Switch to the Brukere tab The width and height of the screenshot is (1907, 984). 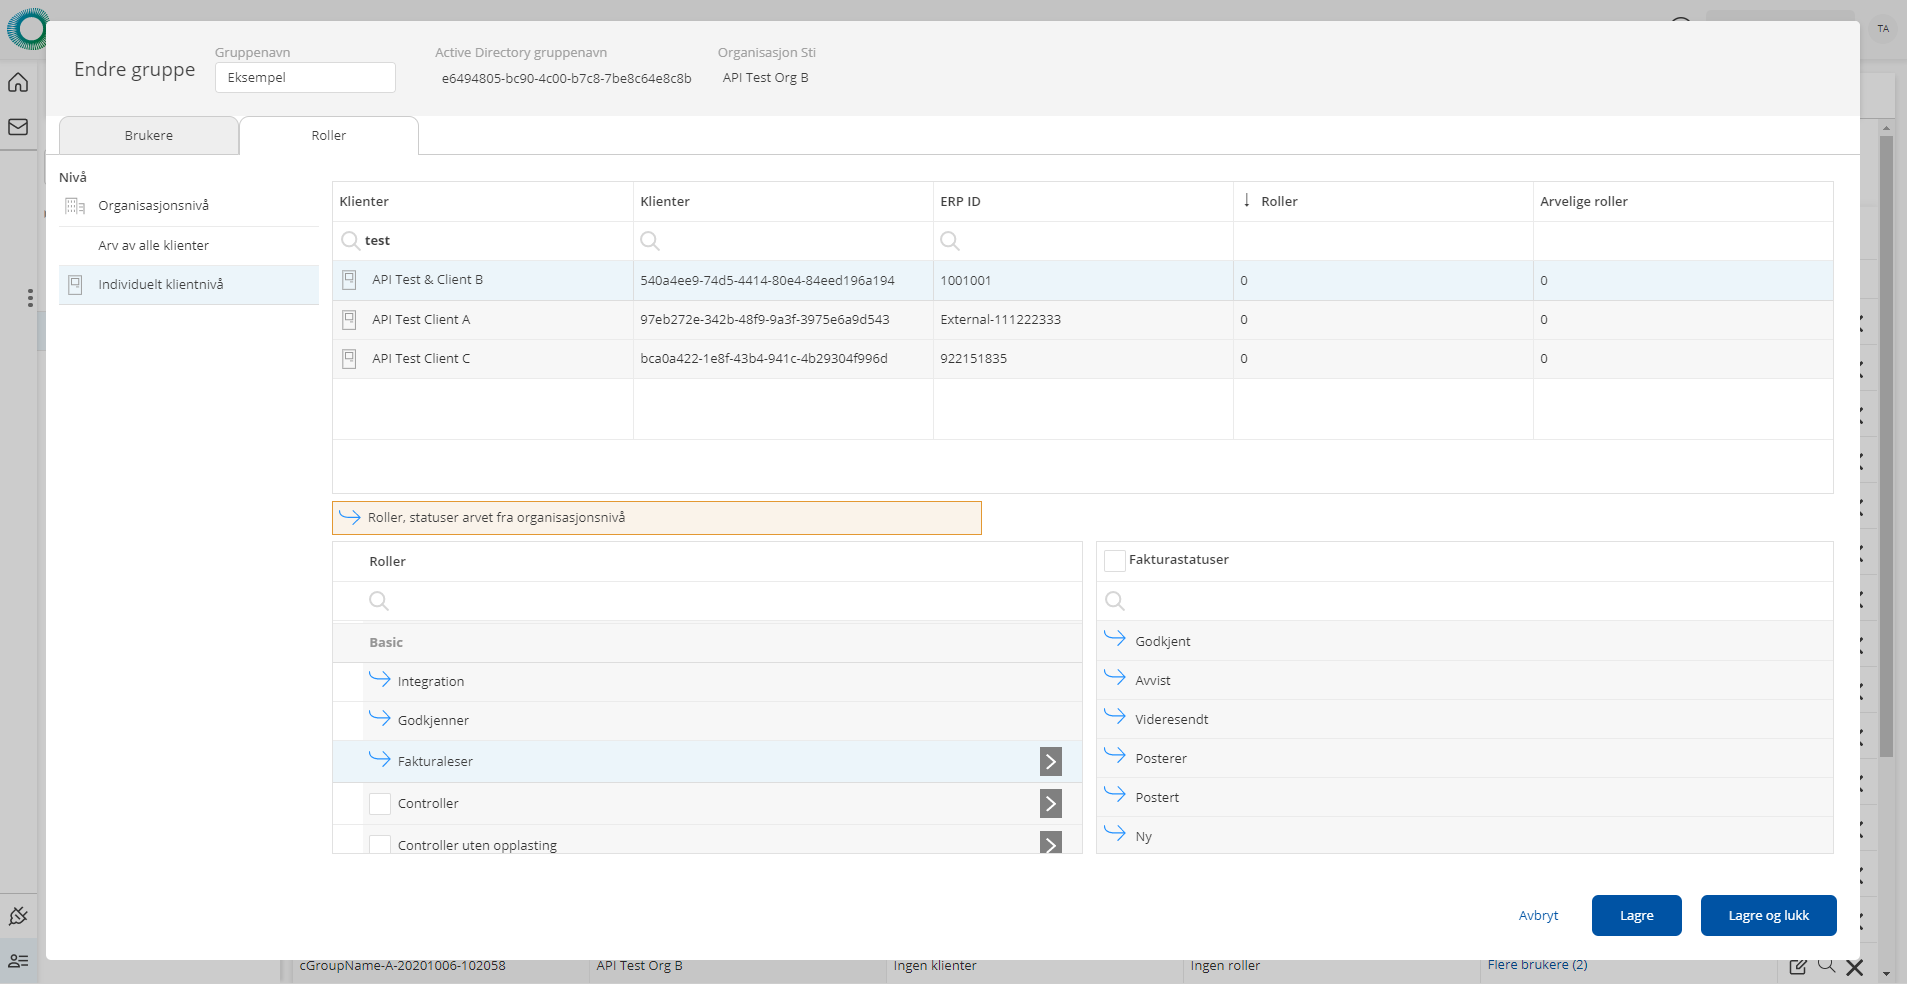149,136
